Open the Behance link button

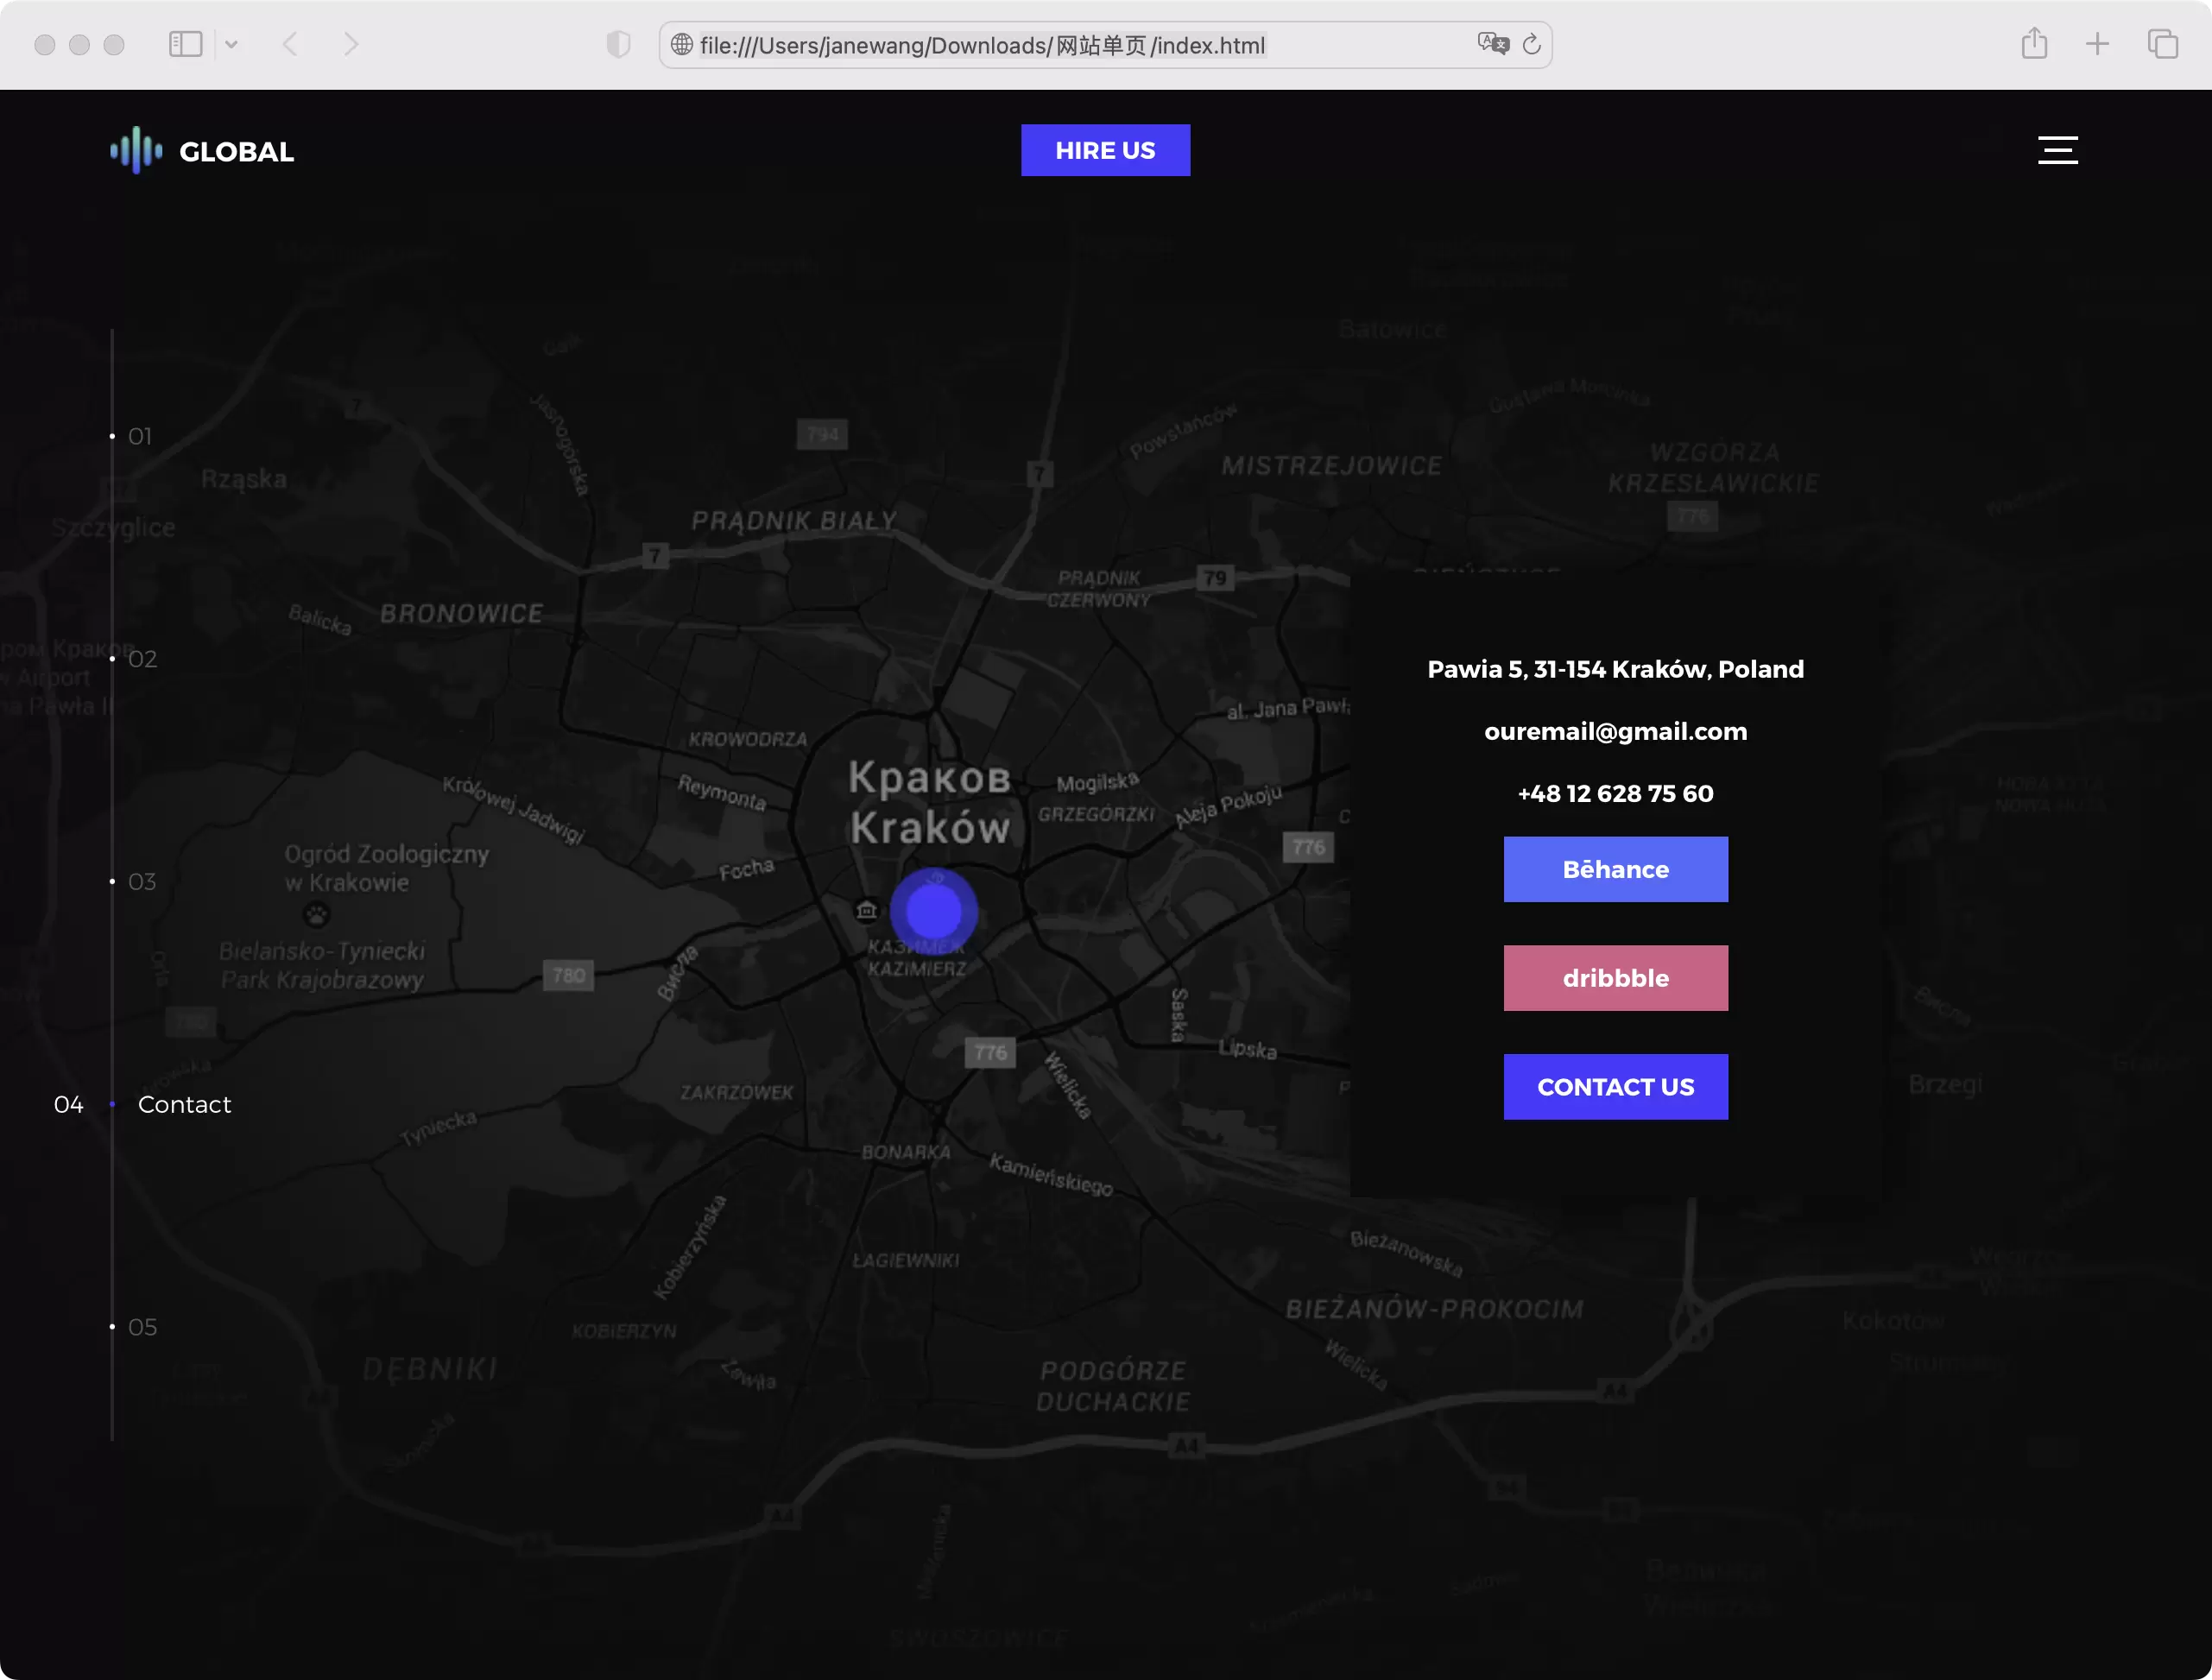coord(1615,869)
